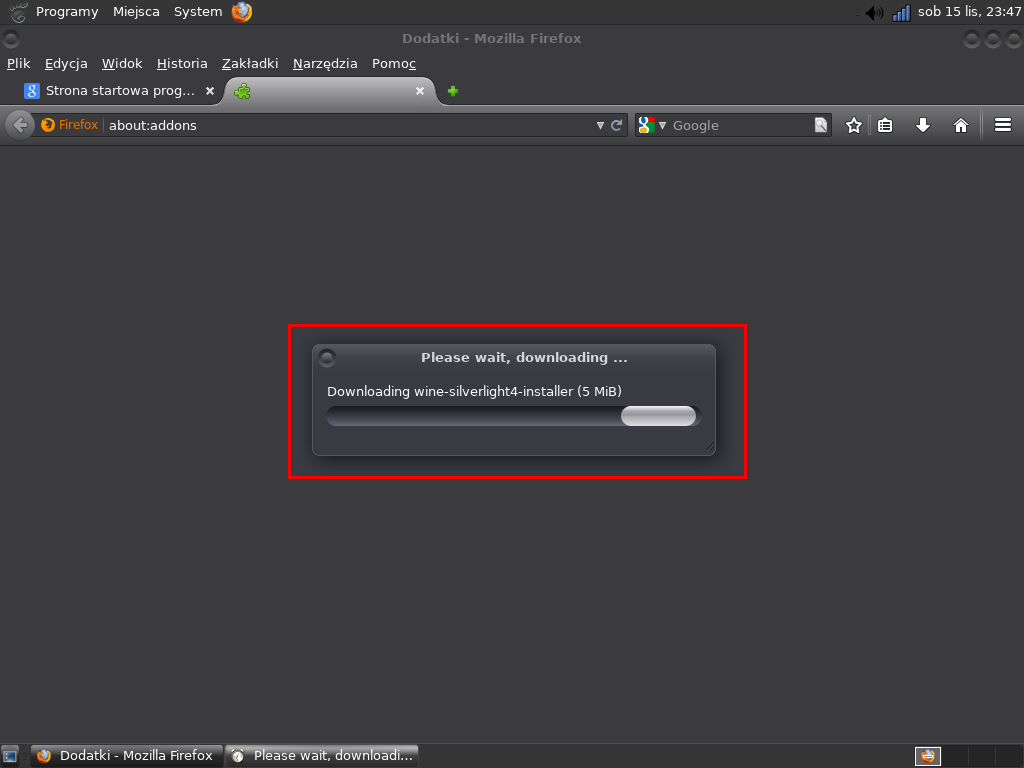Click the search go icon
Screen dimensions: 1024x768
click(x=821, y=125)
